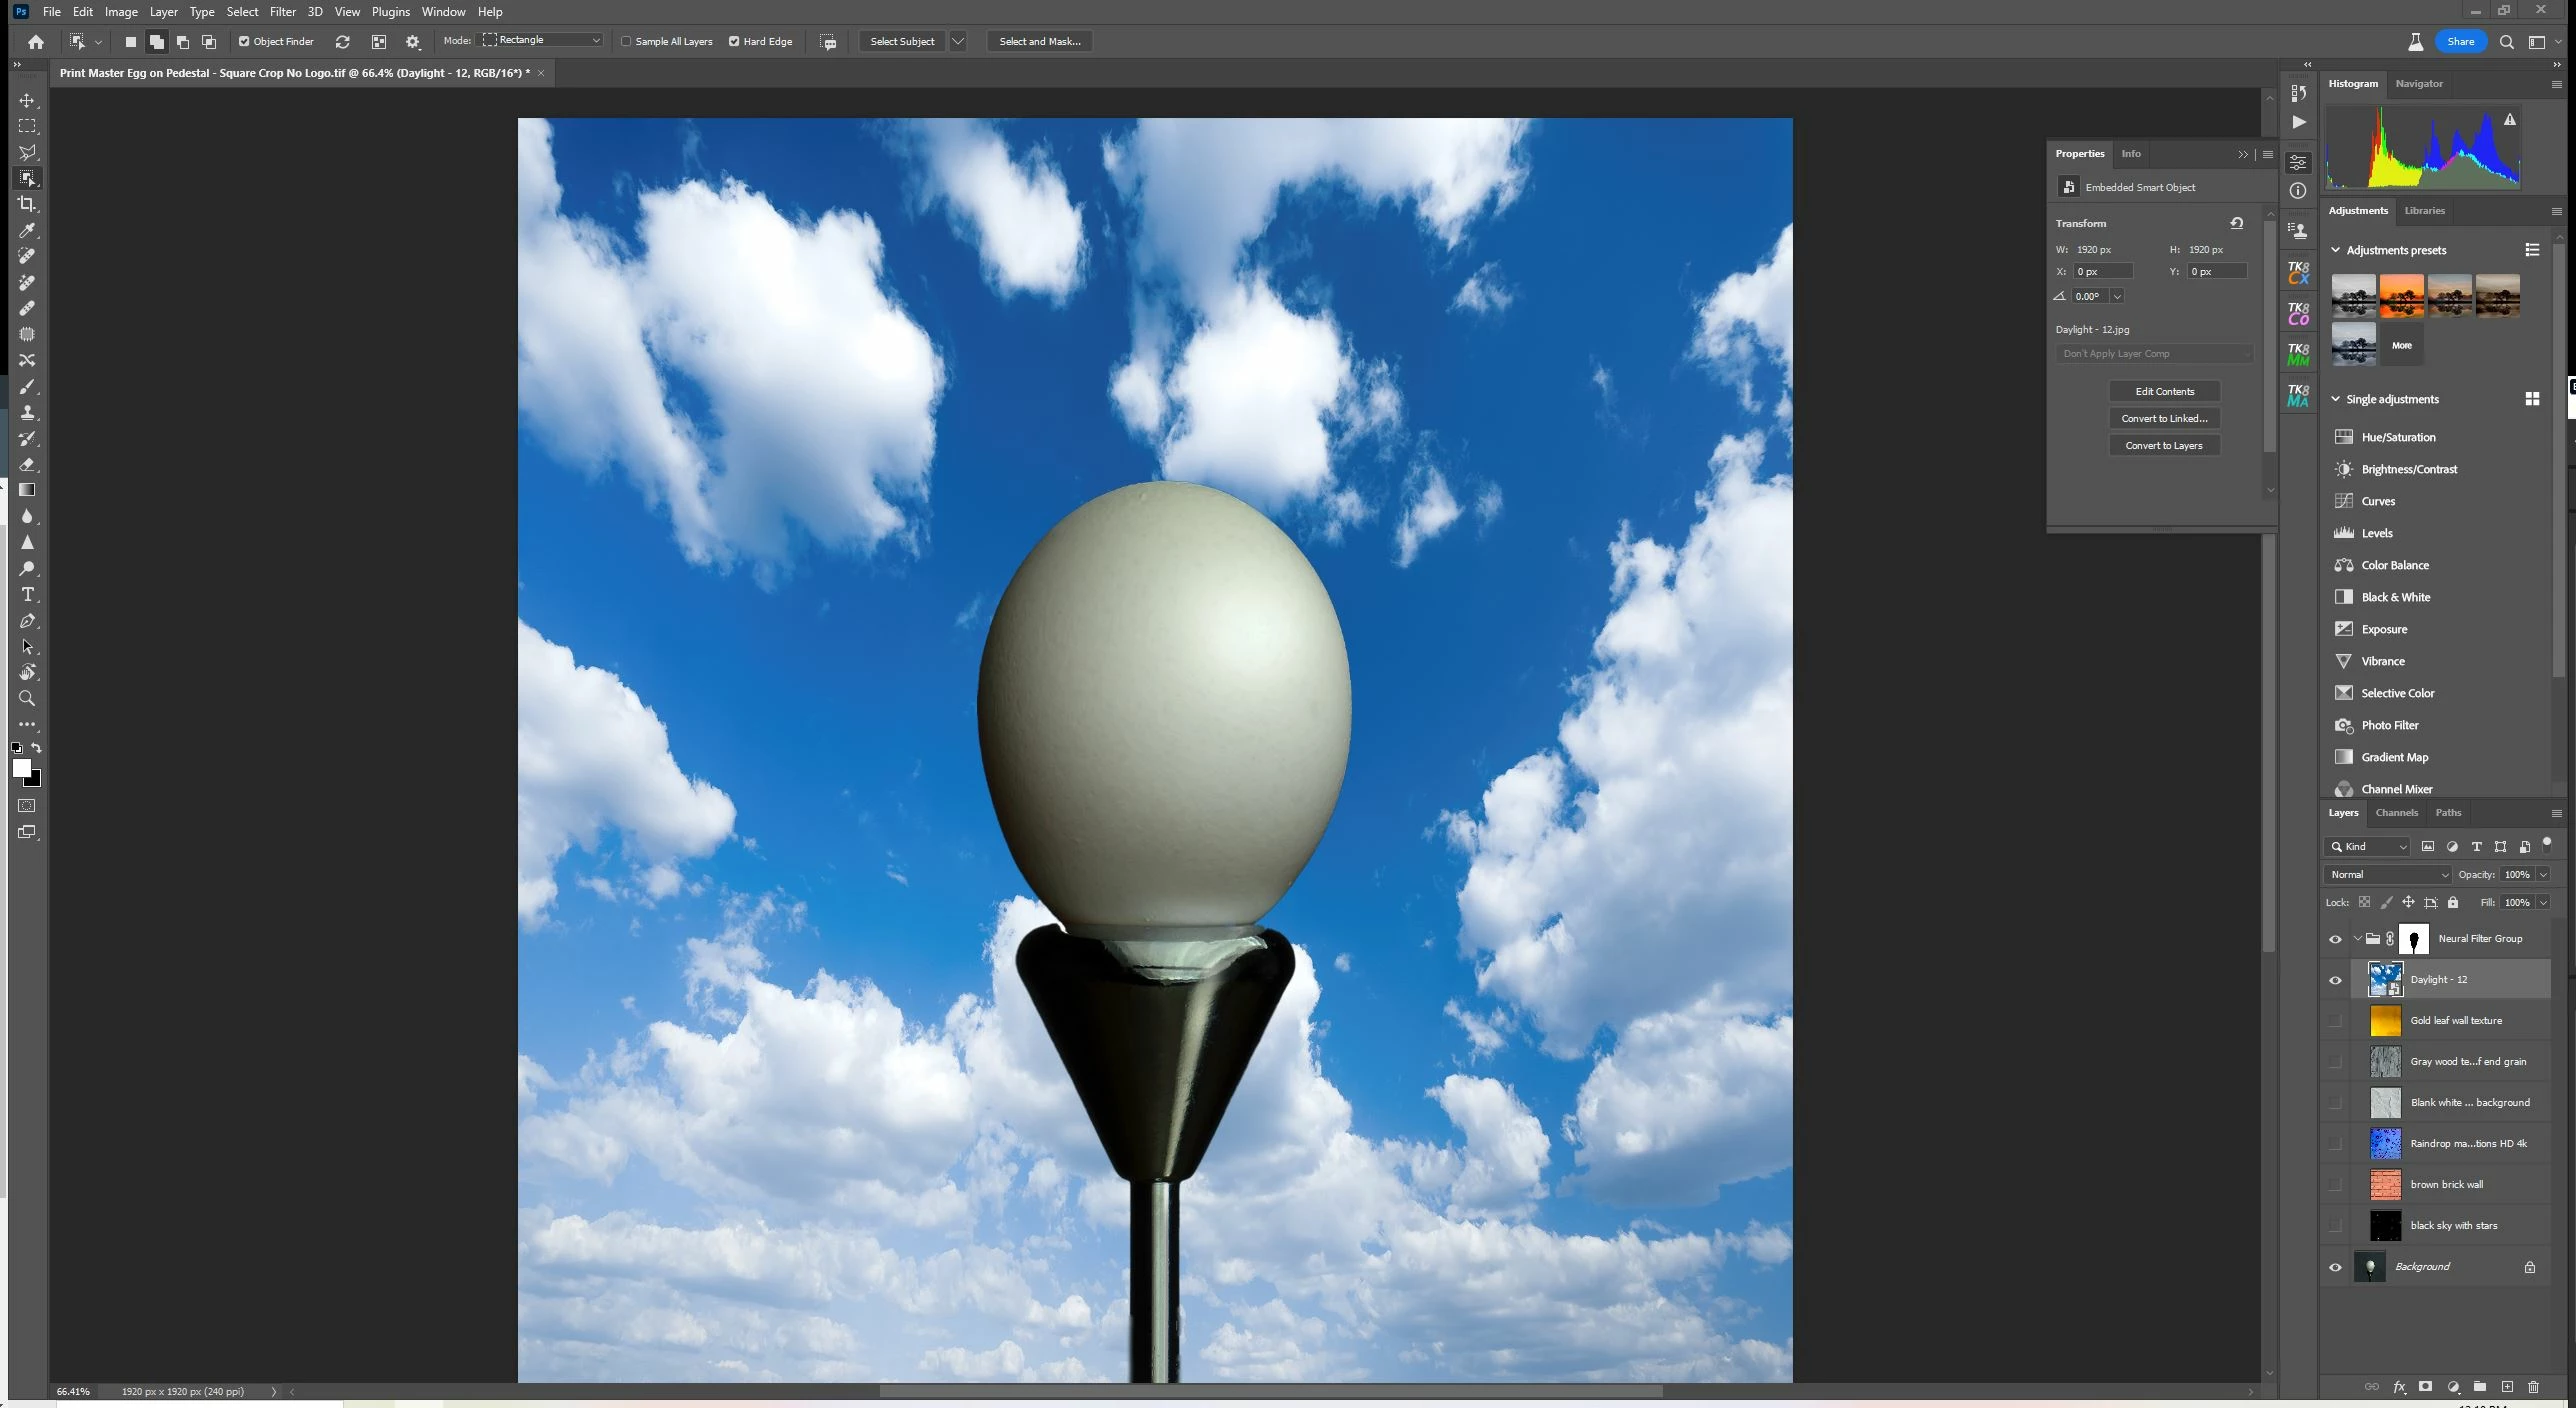Image resolution: width=2576 pixels, height=1408 pixels.
Task: Disable the Object Finder checkbox
Action: pyautogui.click(x=244, y=41)
